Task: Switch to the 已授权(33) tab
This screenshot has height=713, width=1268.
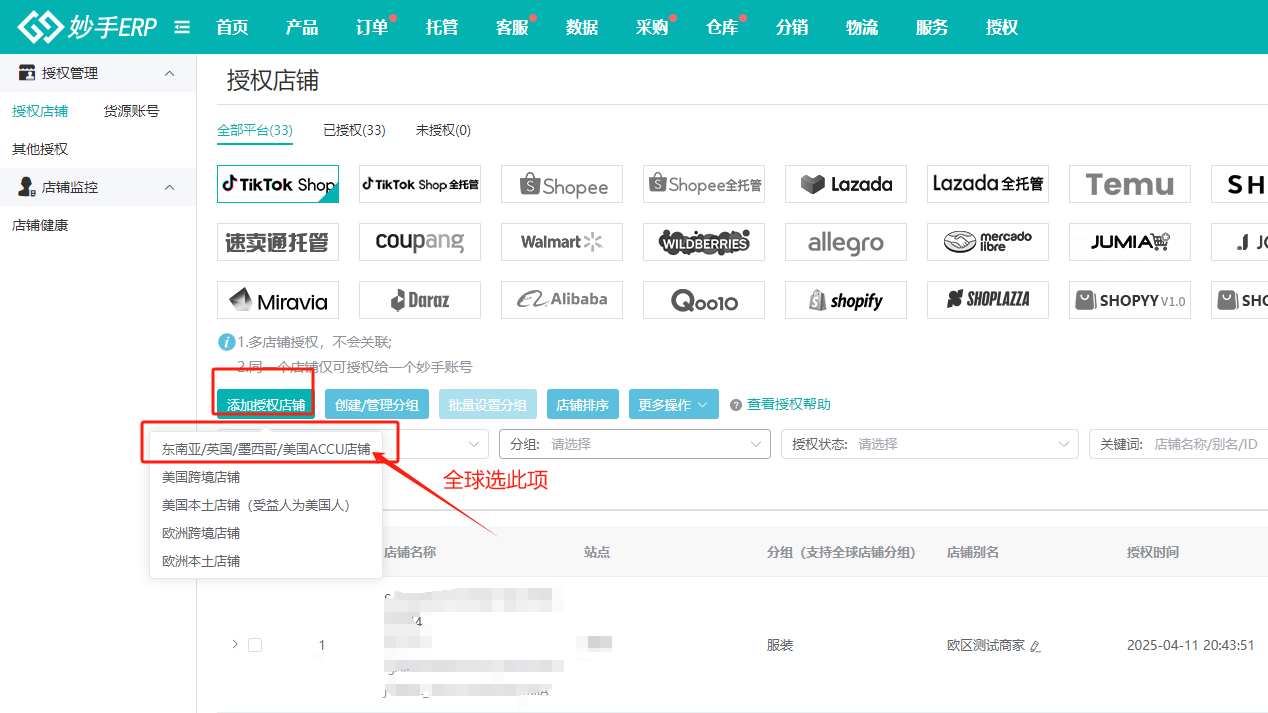Action: (354, 130)
